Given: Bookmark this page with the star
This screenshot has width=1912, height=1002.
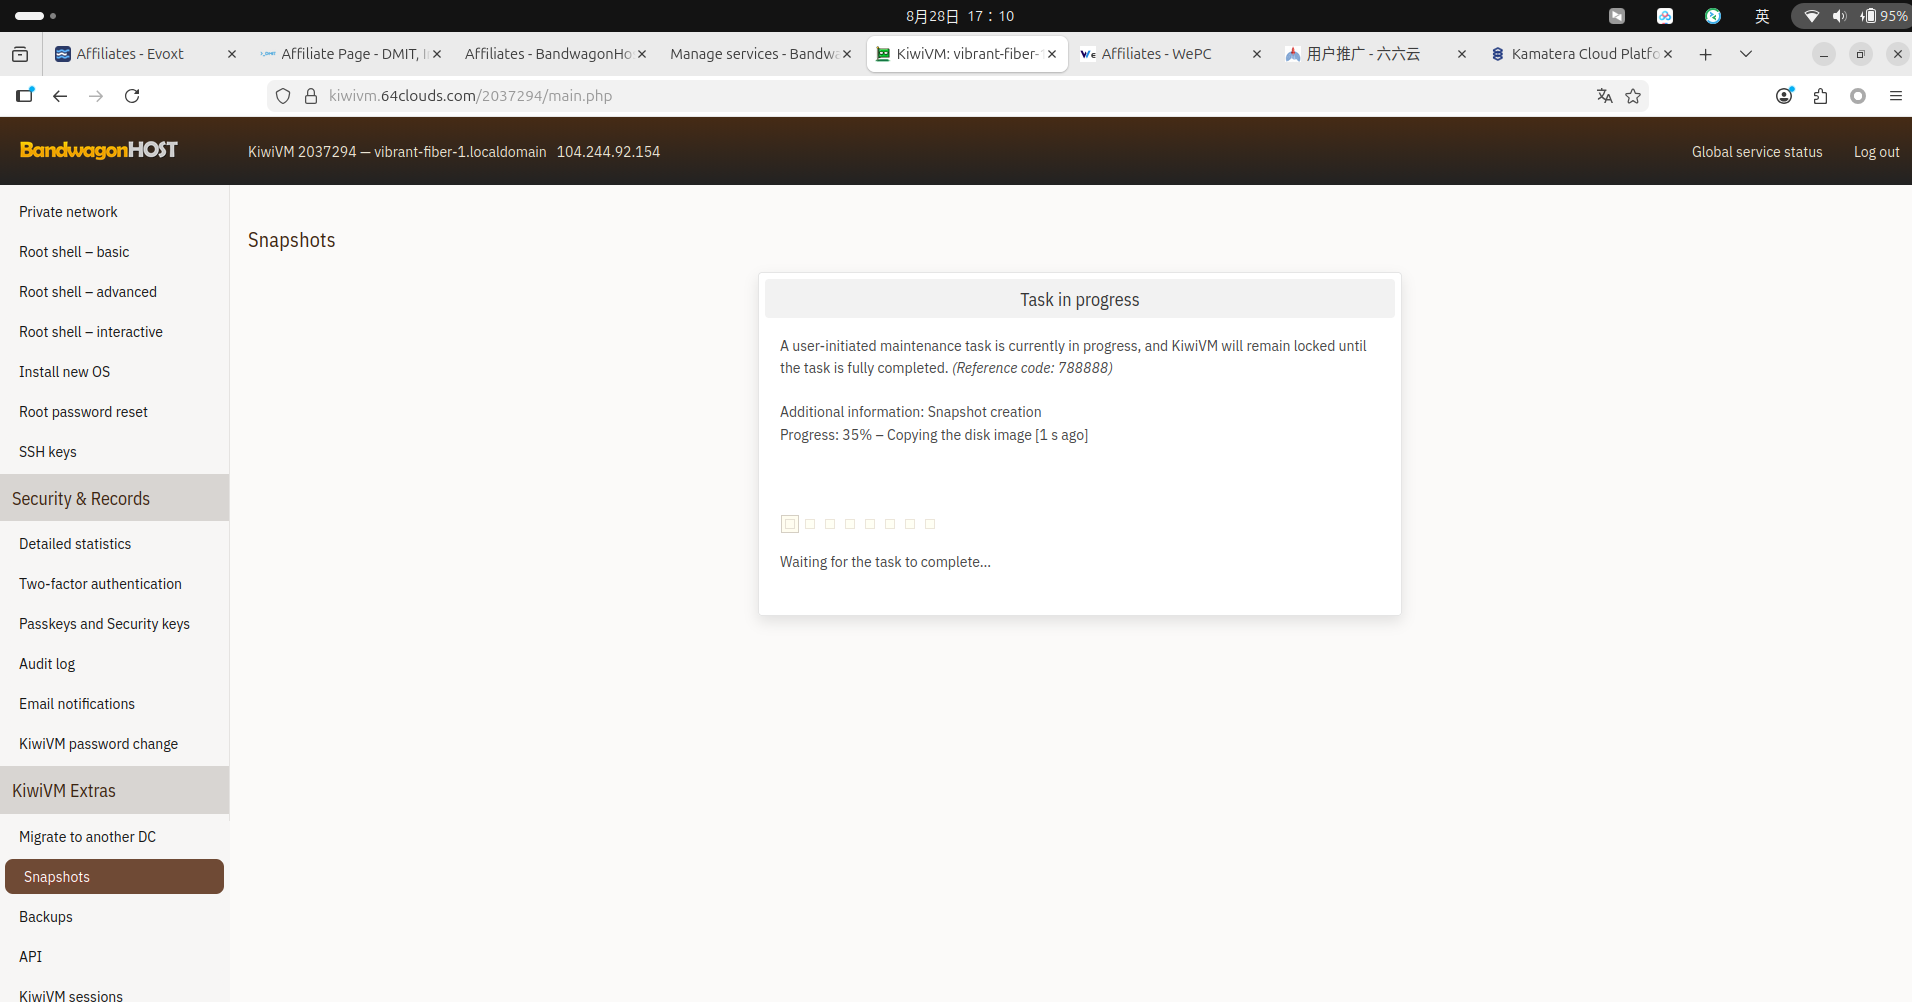Looking at the screenshot, I should [1633, 96].
